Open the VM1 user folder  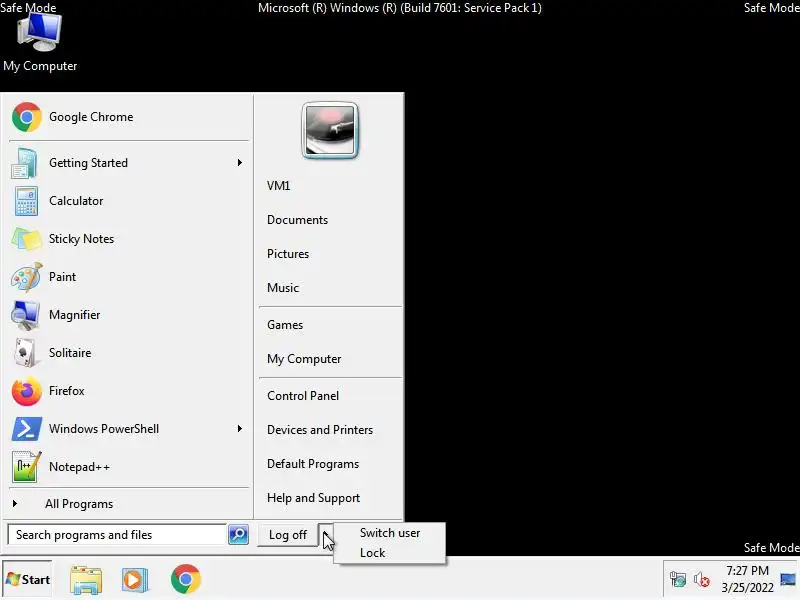[x=279, y=186]
